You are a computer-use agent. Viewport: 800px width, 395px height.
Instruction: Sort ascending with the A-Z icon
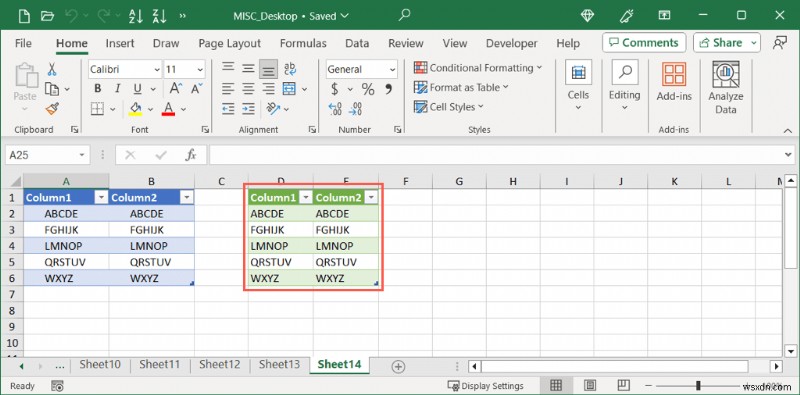(x=136, y=16)
